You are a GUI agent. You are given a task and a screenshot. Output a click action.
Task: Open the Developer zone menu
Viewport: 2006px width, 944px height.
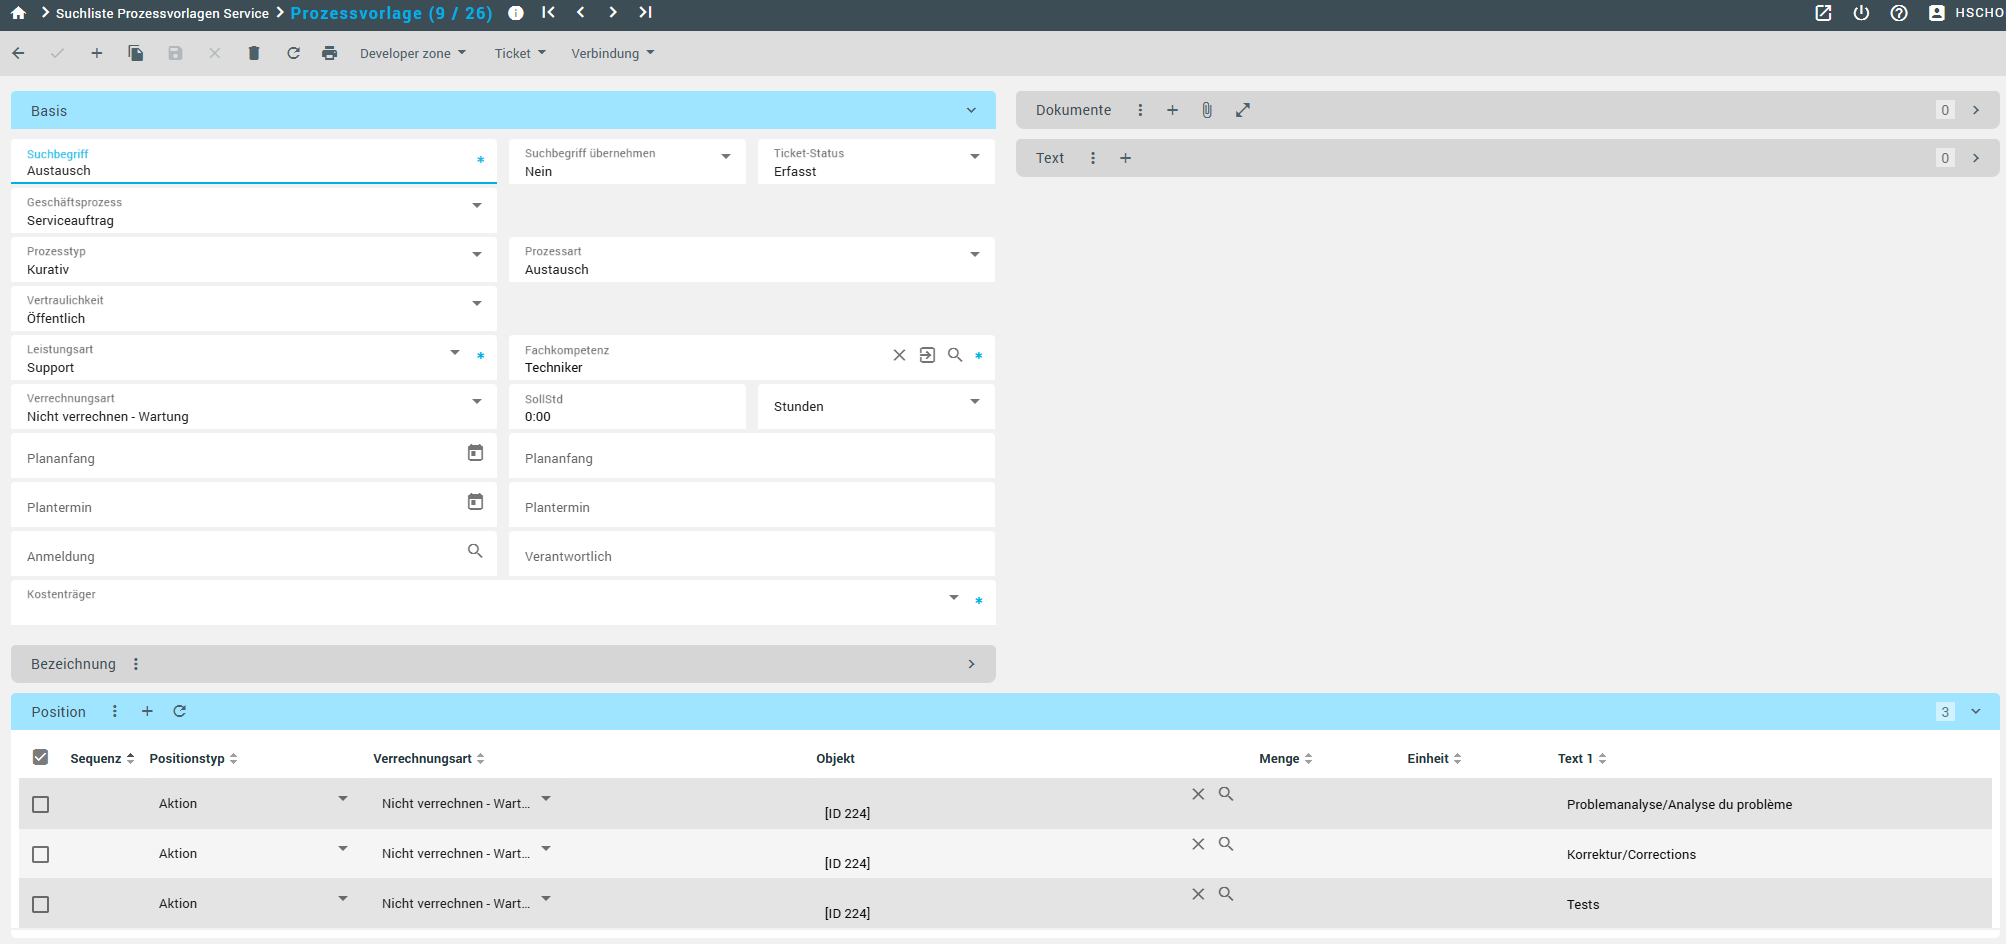412,53
